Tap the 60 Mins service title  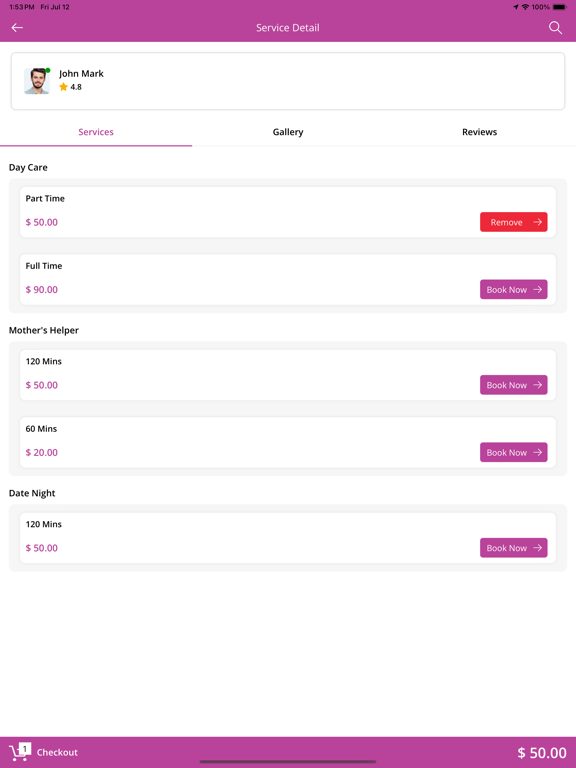41,429
